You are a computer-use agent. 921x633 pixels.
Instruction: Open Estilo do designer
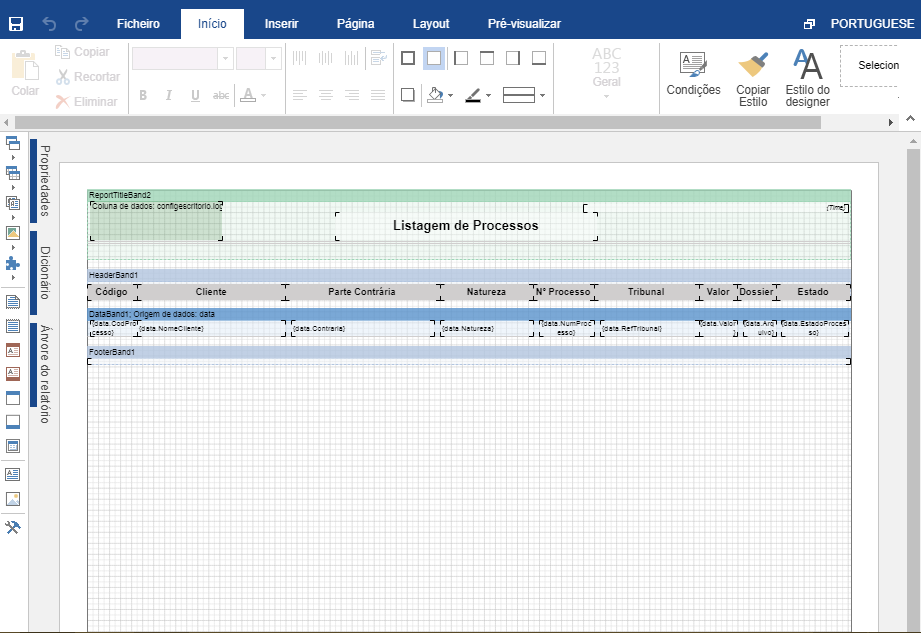point(808,78)
